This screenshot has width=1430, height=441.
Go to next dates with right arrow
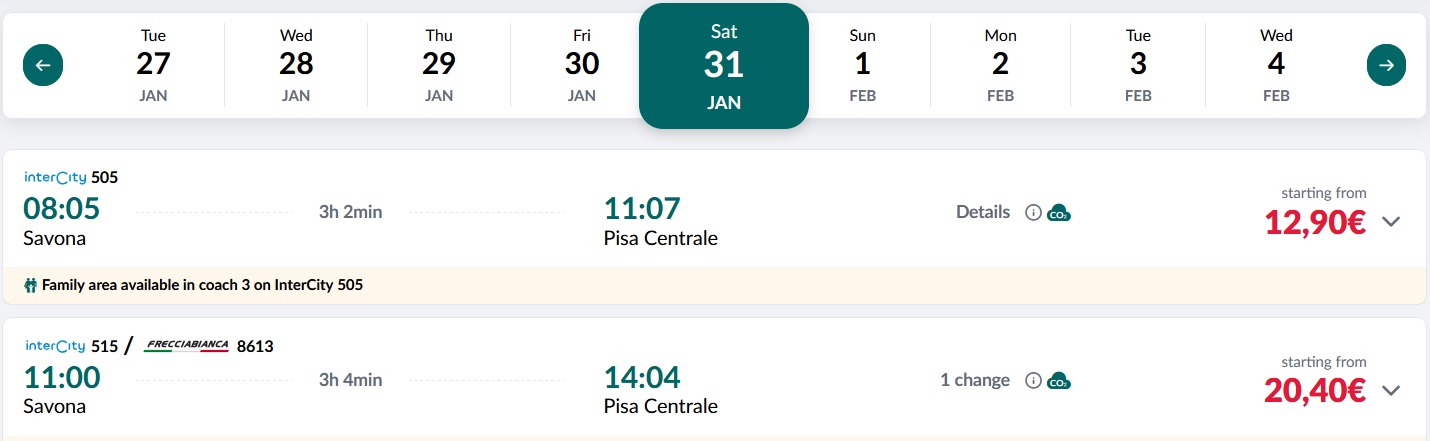click(x=1386, y=66)
